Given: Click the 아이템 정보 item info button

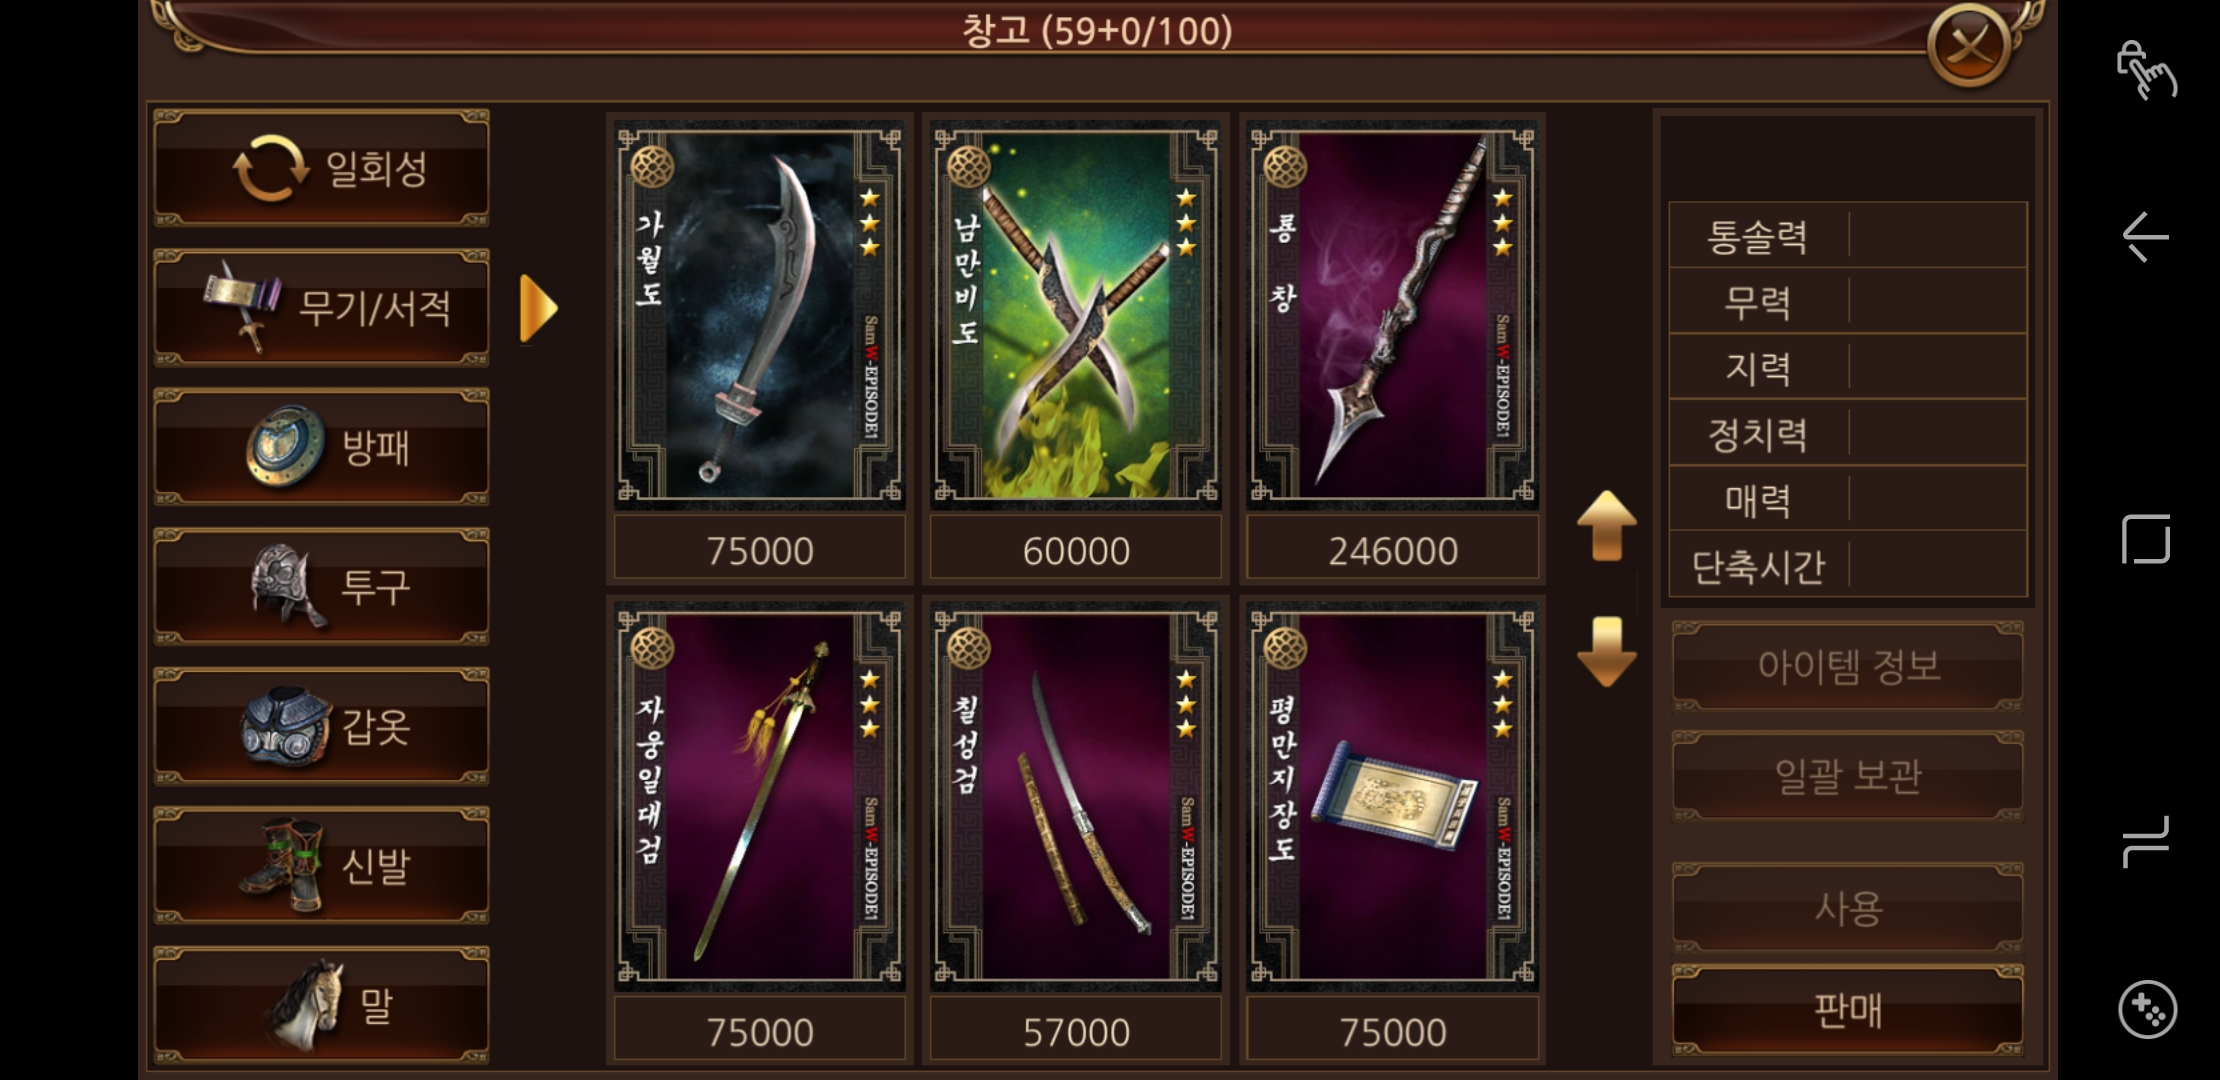Looking at the screenshot, I should click(x=1847, y=666).
